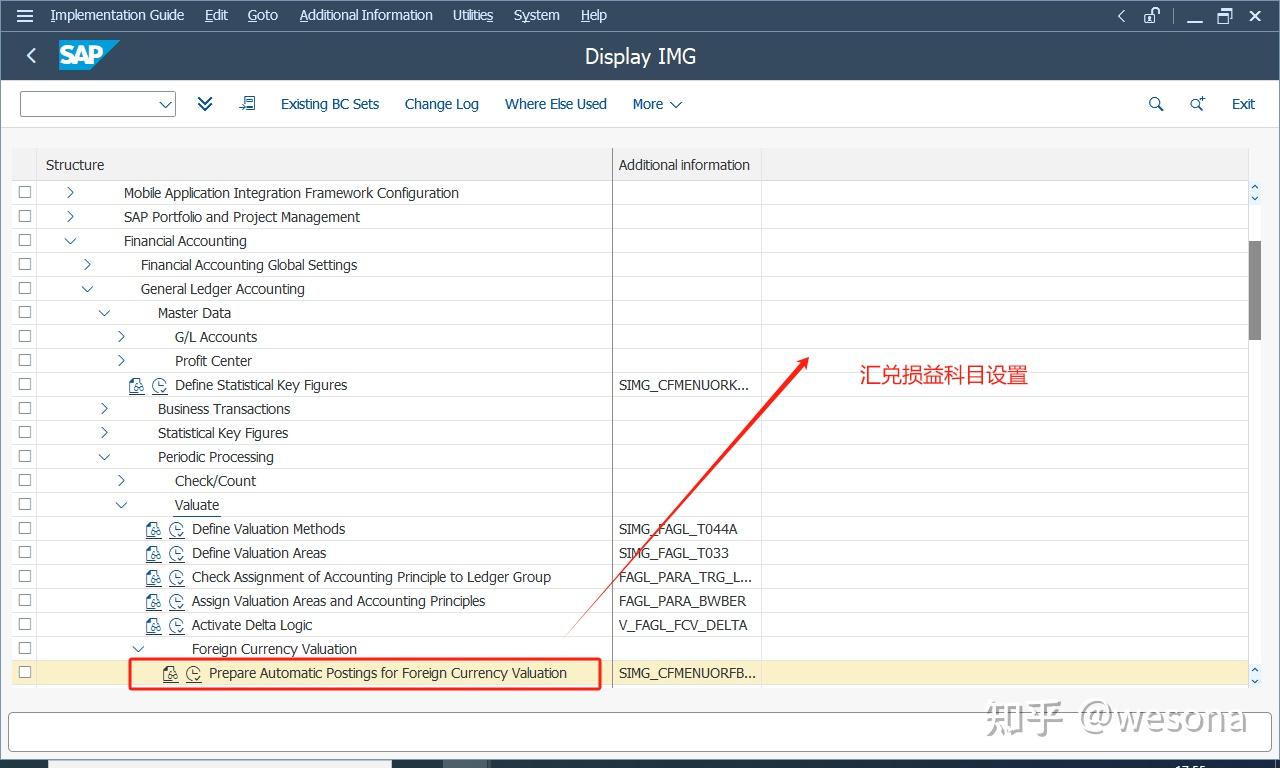Open documentation icon for Define Statistical Key Figures
1280x768 pixels.
(x=137, y=385)
